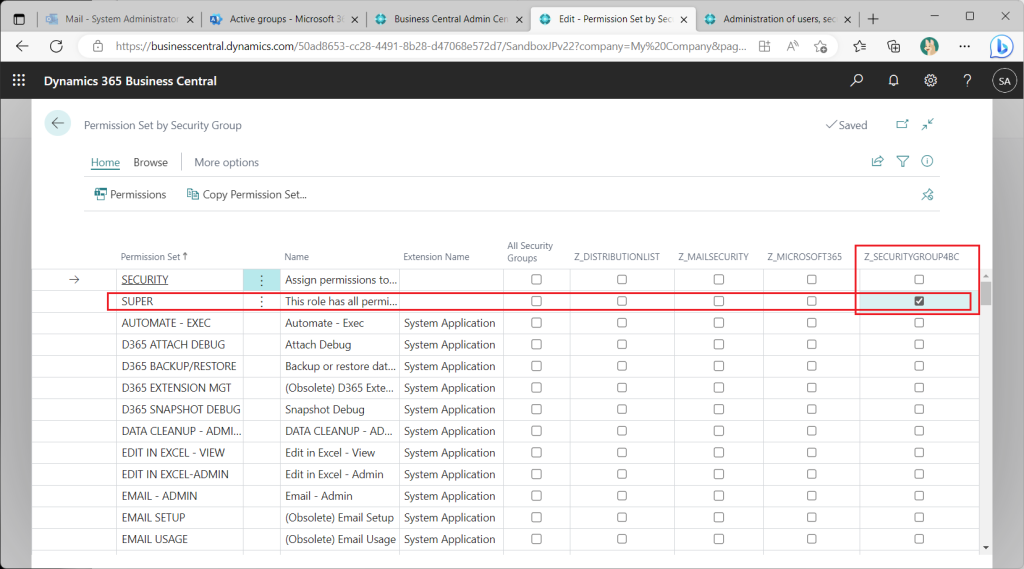Viewport: 1024px width, 569px height.
Task: Open the Help question mark icon
Action: tap(967, 80)
